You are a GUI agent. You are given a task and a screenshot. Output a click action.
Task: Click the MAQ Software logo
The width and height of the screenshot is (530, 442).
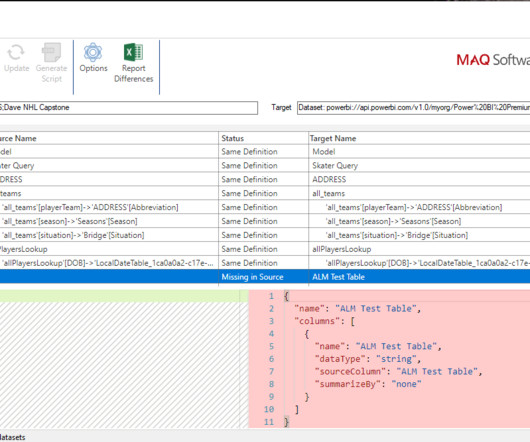point(493,60)
